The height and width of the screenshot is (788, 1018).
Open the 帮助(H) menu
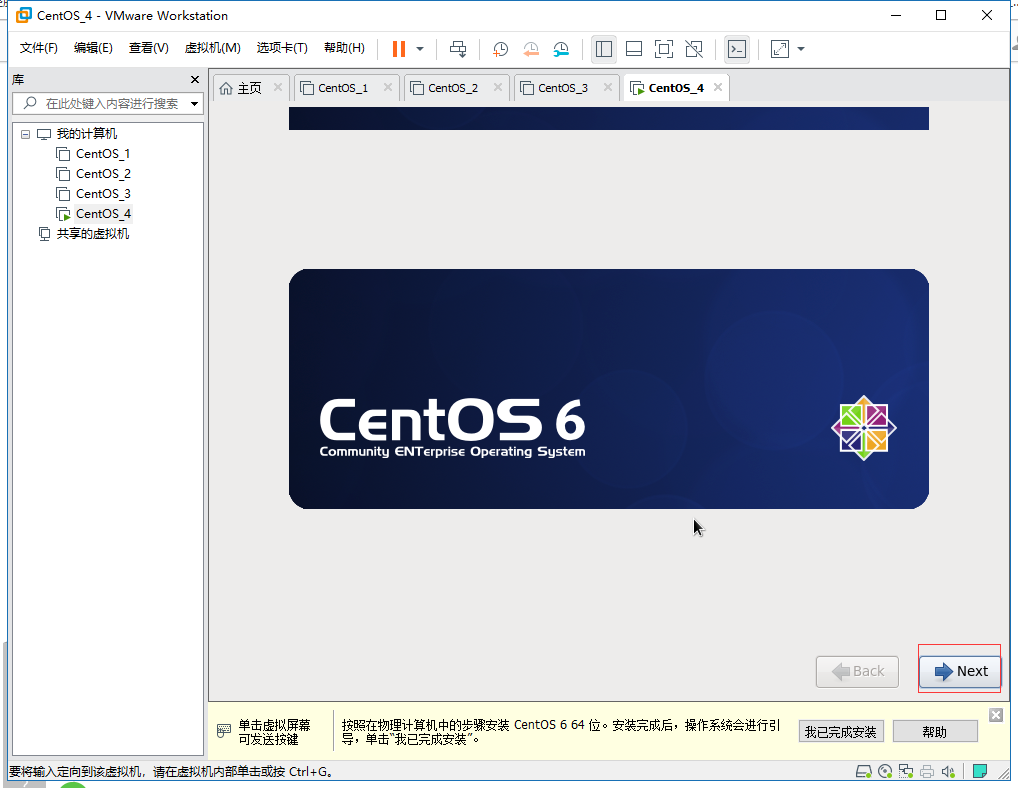click(344, 48)
